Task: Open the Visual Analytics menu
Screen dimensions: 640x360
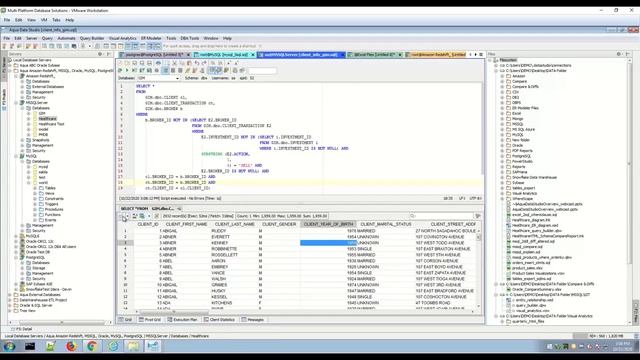Action: tap(122, 38)
